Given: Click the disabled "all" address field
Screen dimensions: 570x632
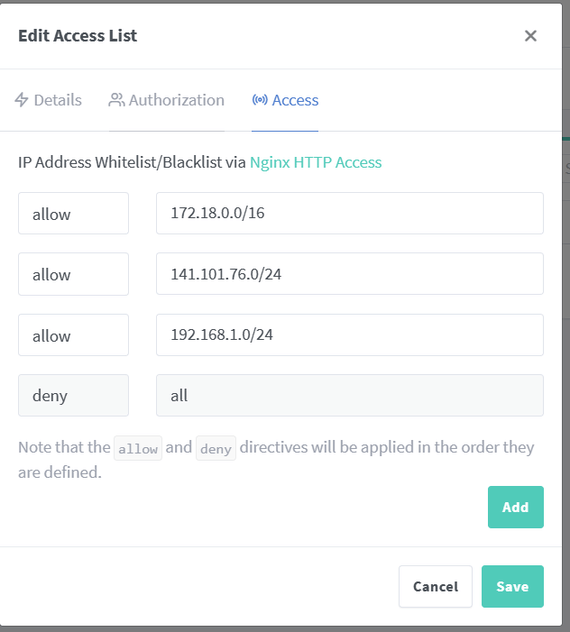Looking at the screenshot, I should pyautogui.click(x=350, y=395).
